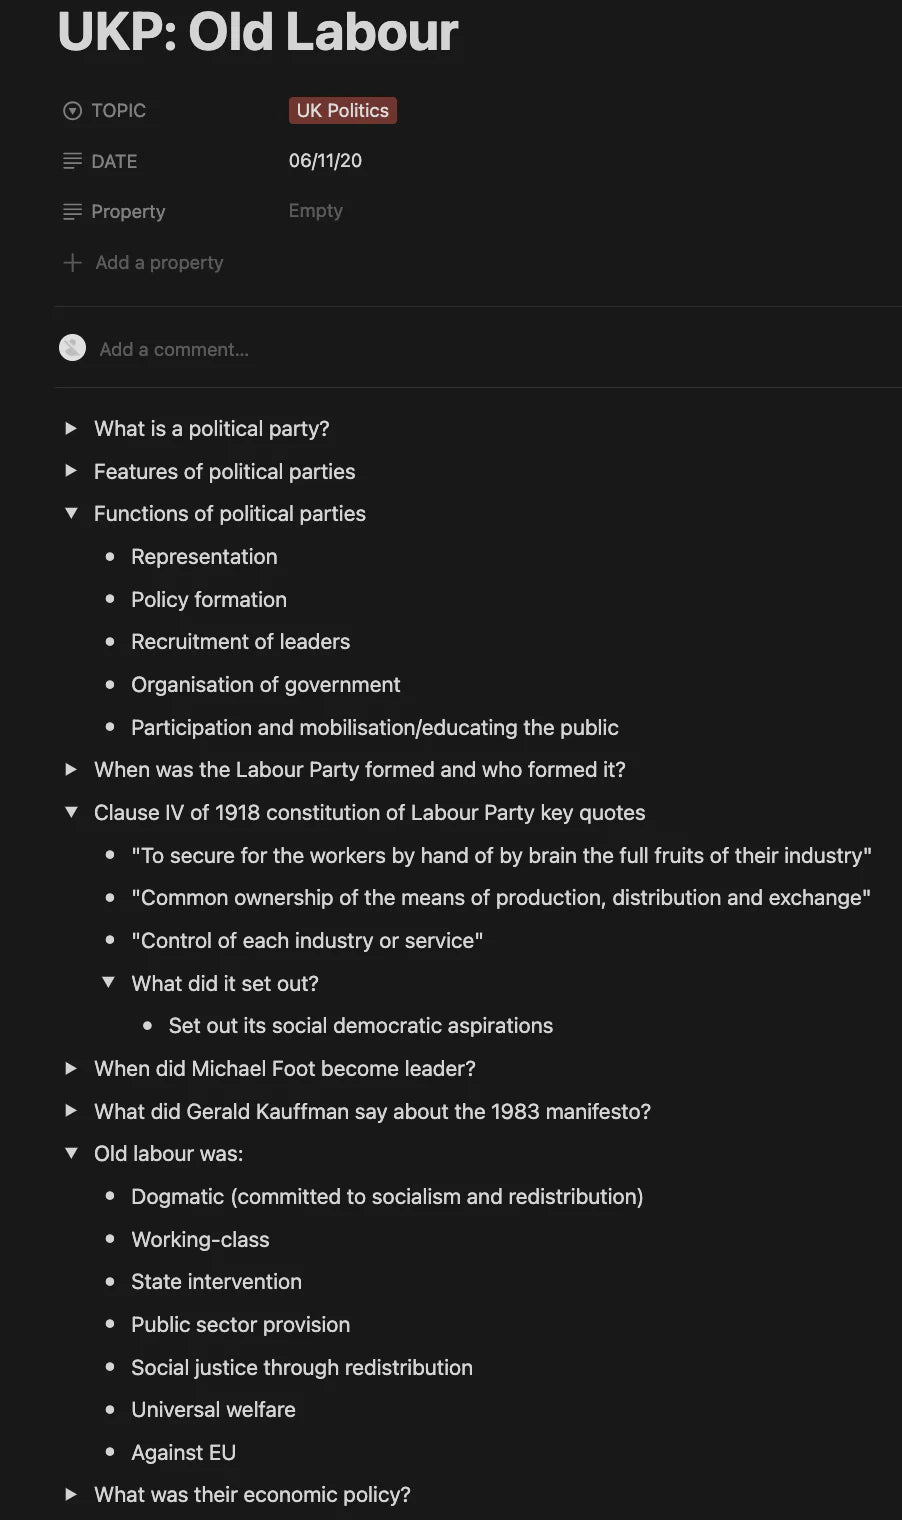Click the bullet beside Working-class
The height and width of the screenshot is (1520, 902).
[x=110, y=1239]
